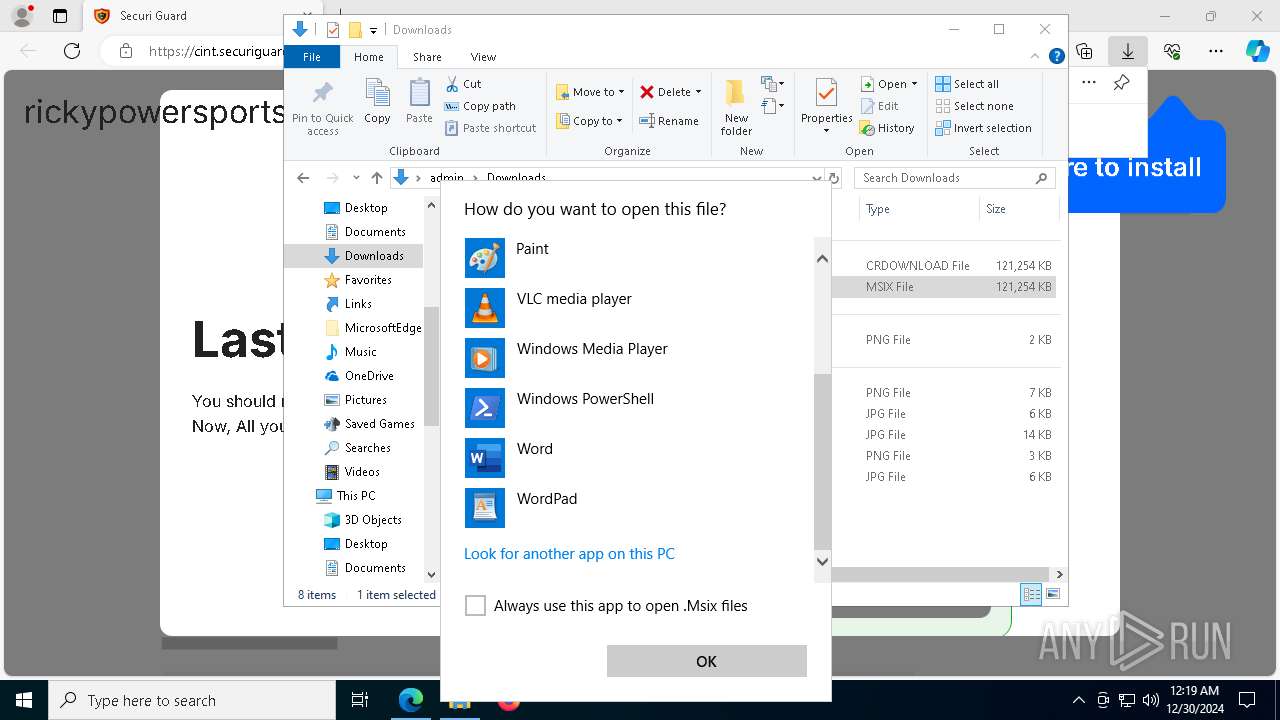Choose VLC media player app
1280x720 pixels.
[x=637, y=308]
